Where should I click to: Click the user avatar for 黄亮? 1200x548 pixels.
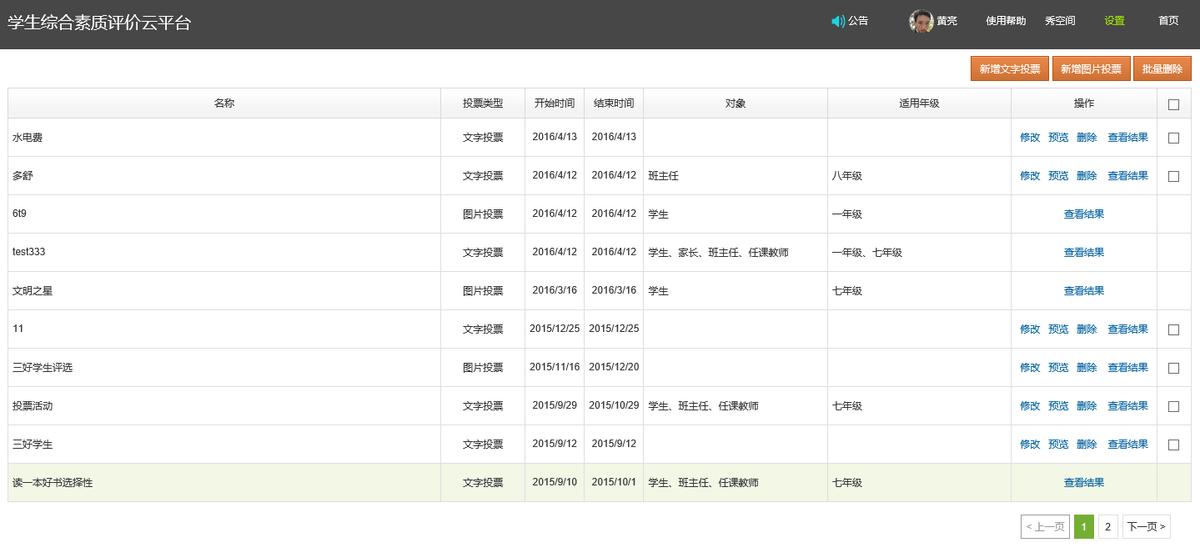[x=921, y=21]
